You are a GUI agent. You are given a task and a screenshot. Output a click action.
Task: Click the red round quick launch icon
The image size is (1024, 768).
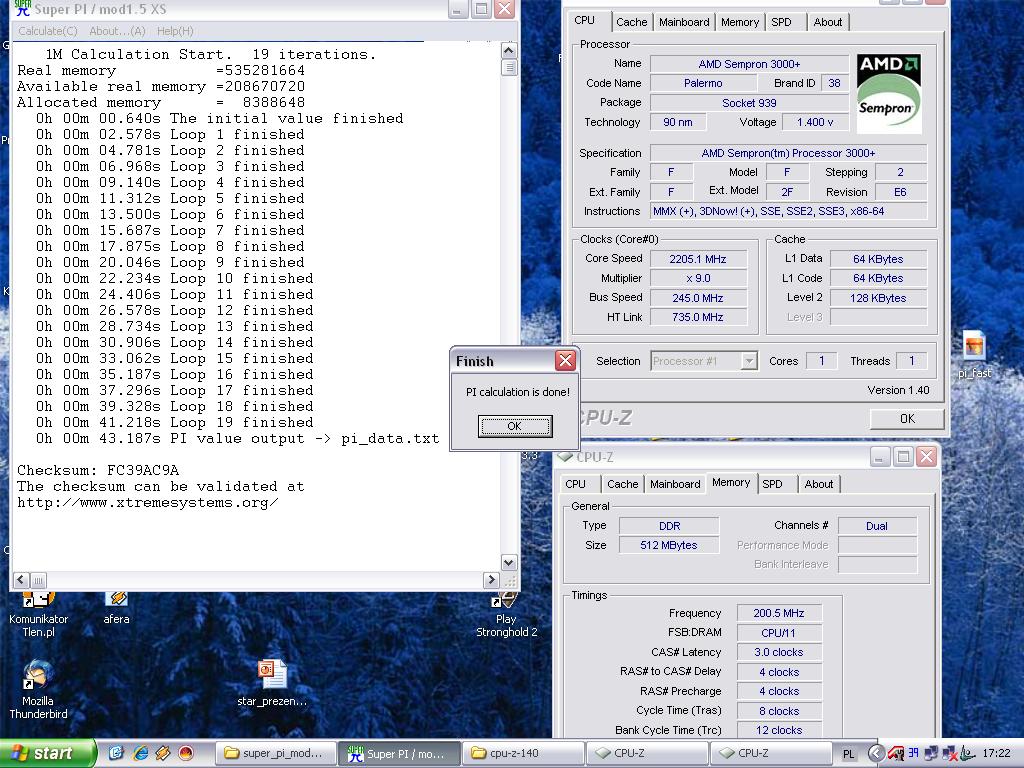[186, 753]
